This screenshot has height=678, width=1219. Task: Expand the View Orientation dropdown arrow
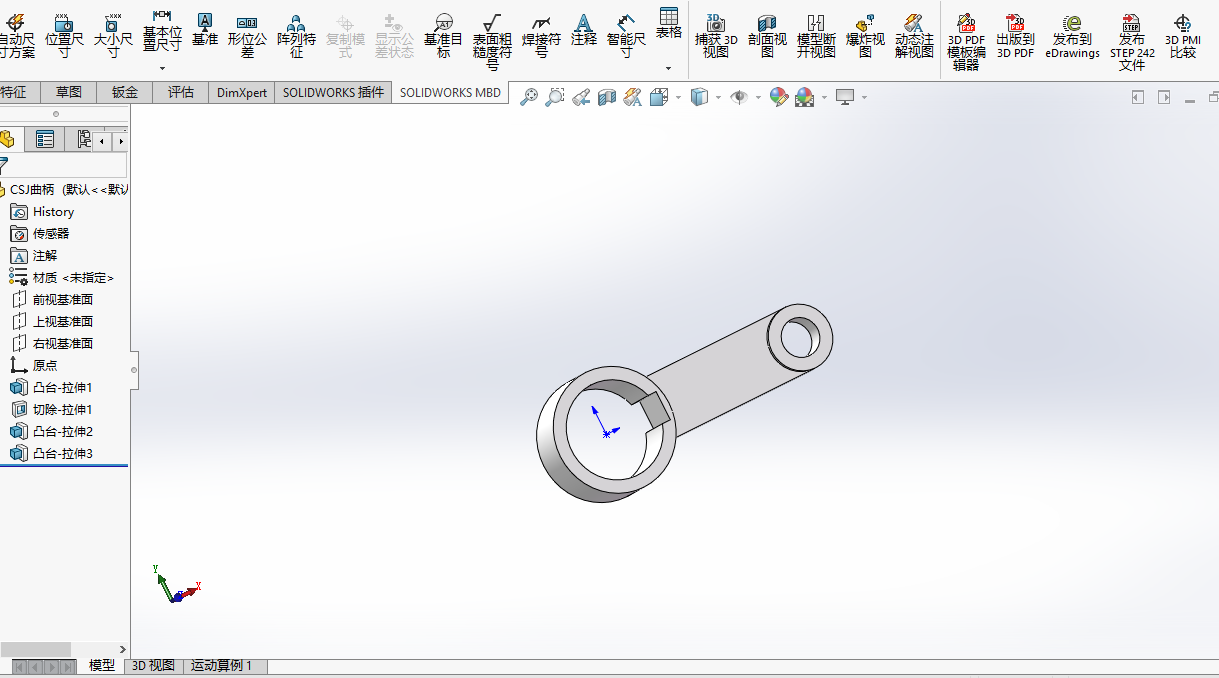[678, 98]
